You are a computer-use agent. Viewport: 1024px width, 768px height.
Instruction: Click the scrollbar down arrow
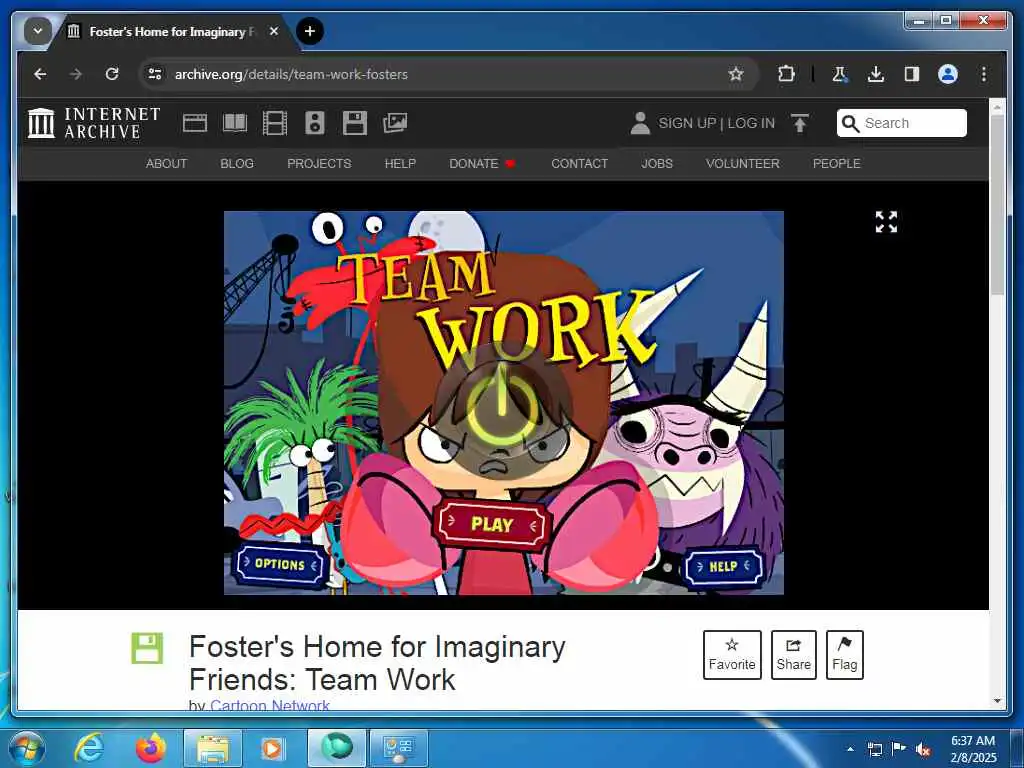click(997, 701)
